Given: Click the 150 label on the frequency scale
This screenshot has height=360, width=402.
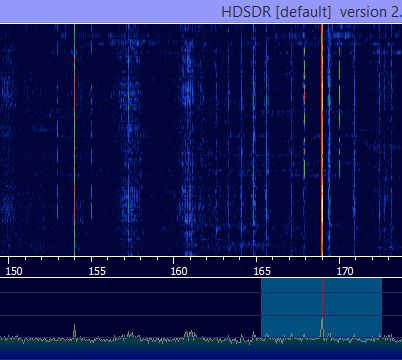Looking at the screenshot, I should click(14, 271).
